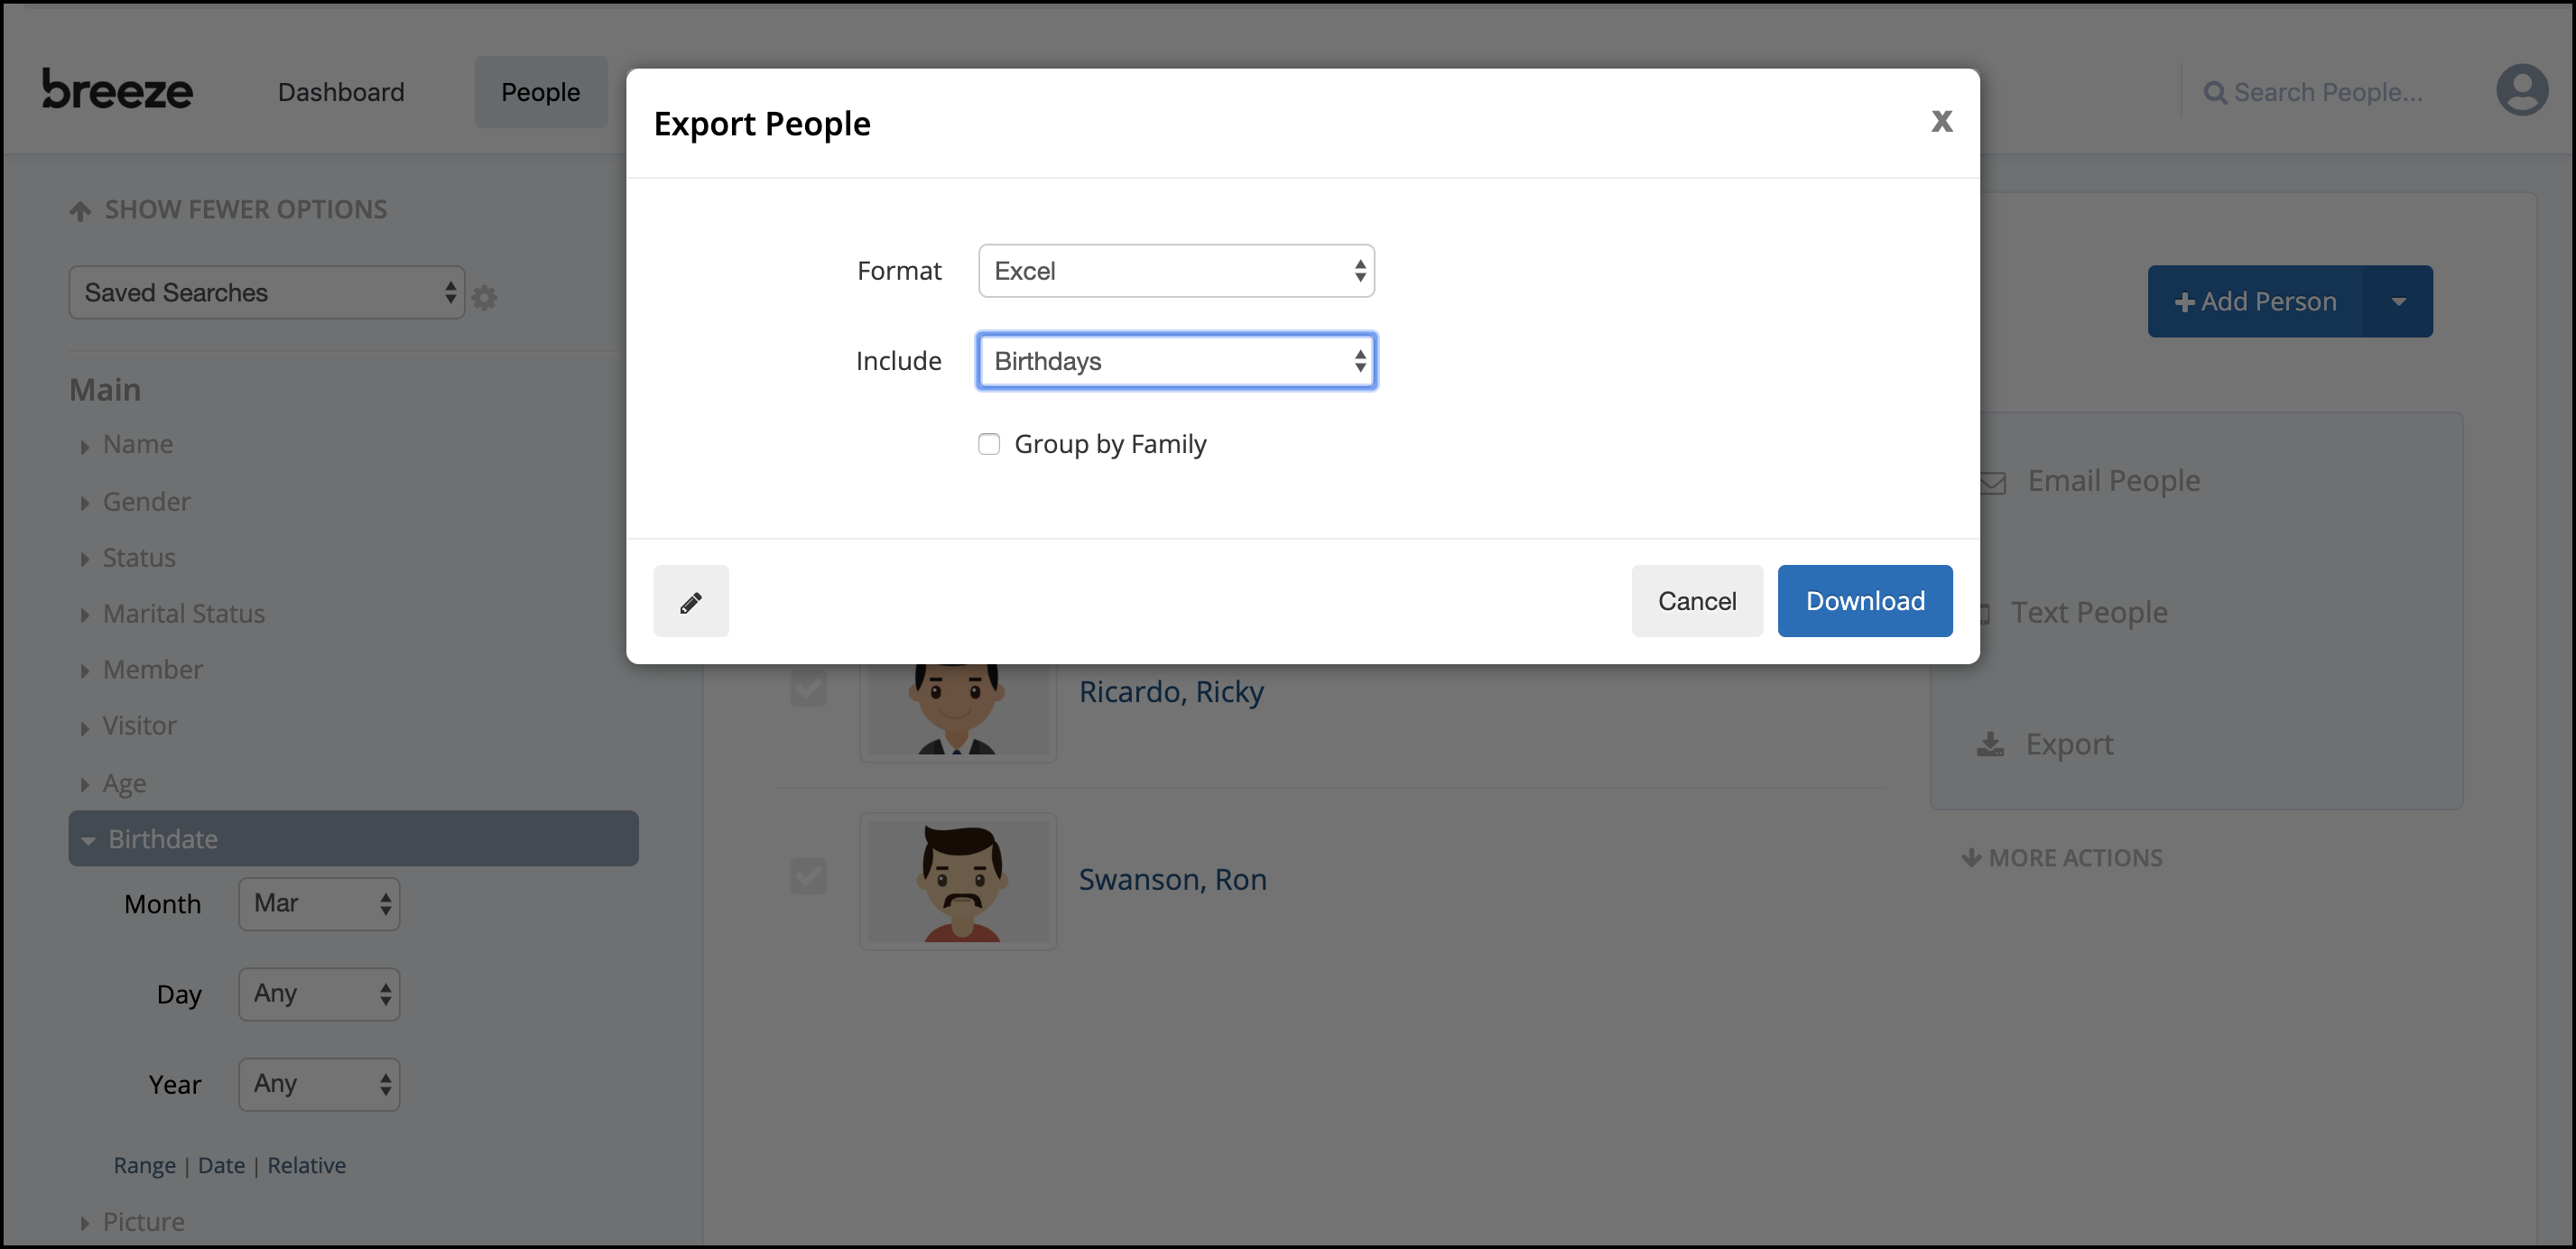Click the Relative birthdate link
Image resolution: width=2576 pixels, height=1249 pixels.
point(306,1165)
